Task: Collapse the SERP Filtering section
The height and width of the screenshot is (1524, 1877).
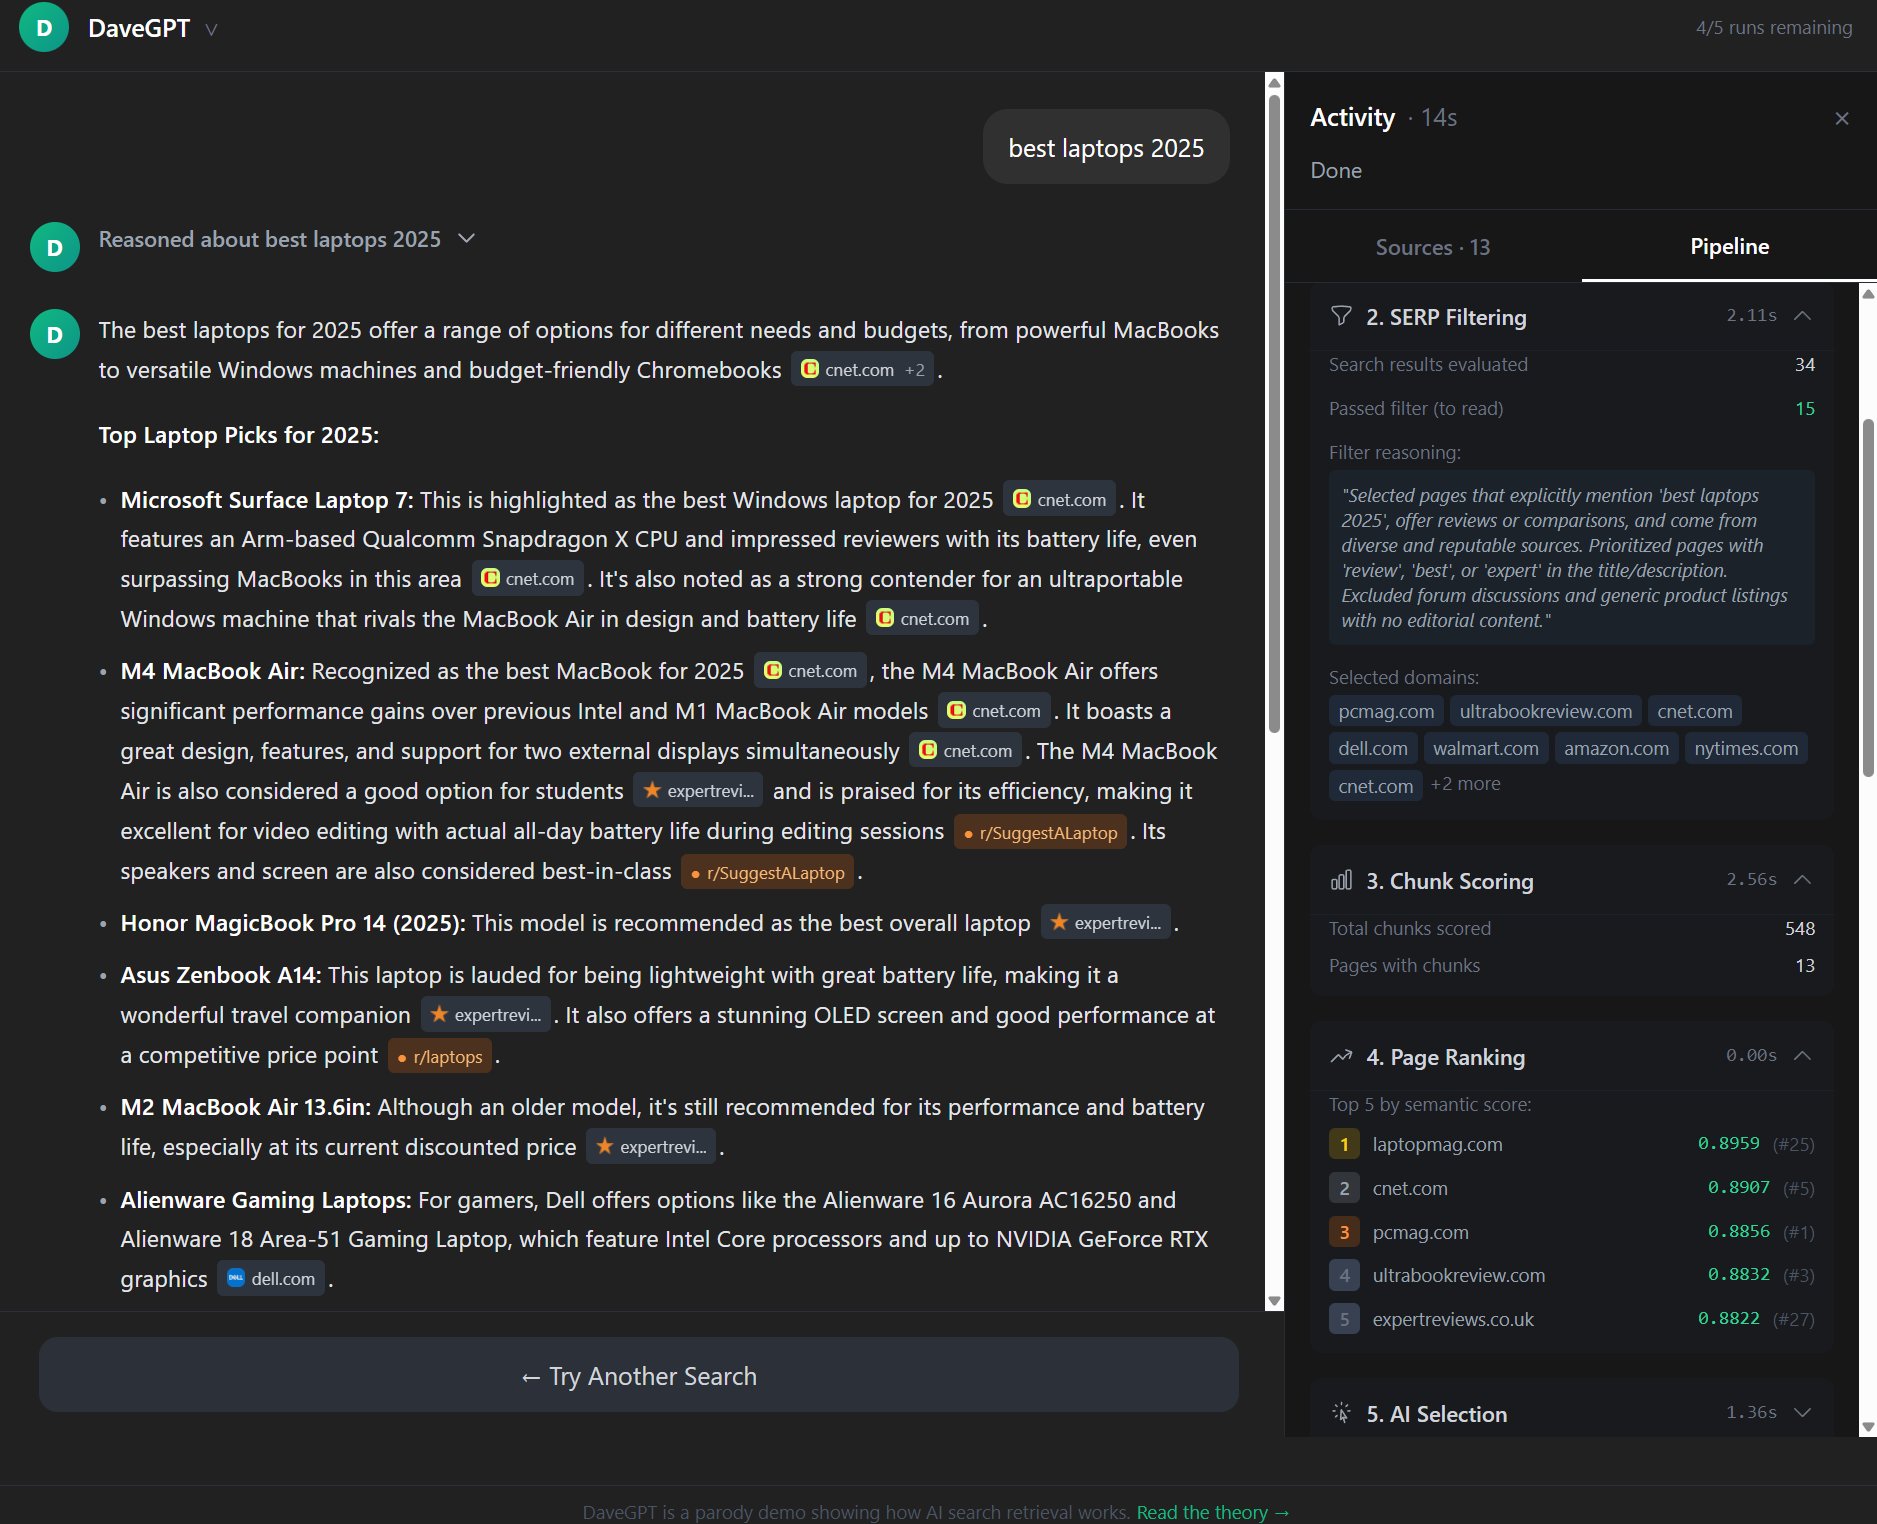Action: 1802,316
